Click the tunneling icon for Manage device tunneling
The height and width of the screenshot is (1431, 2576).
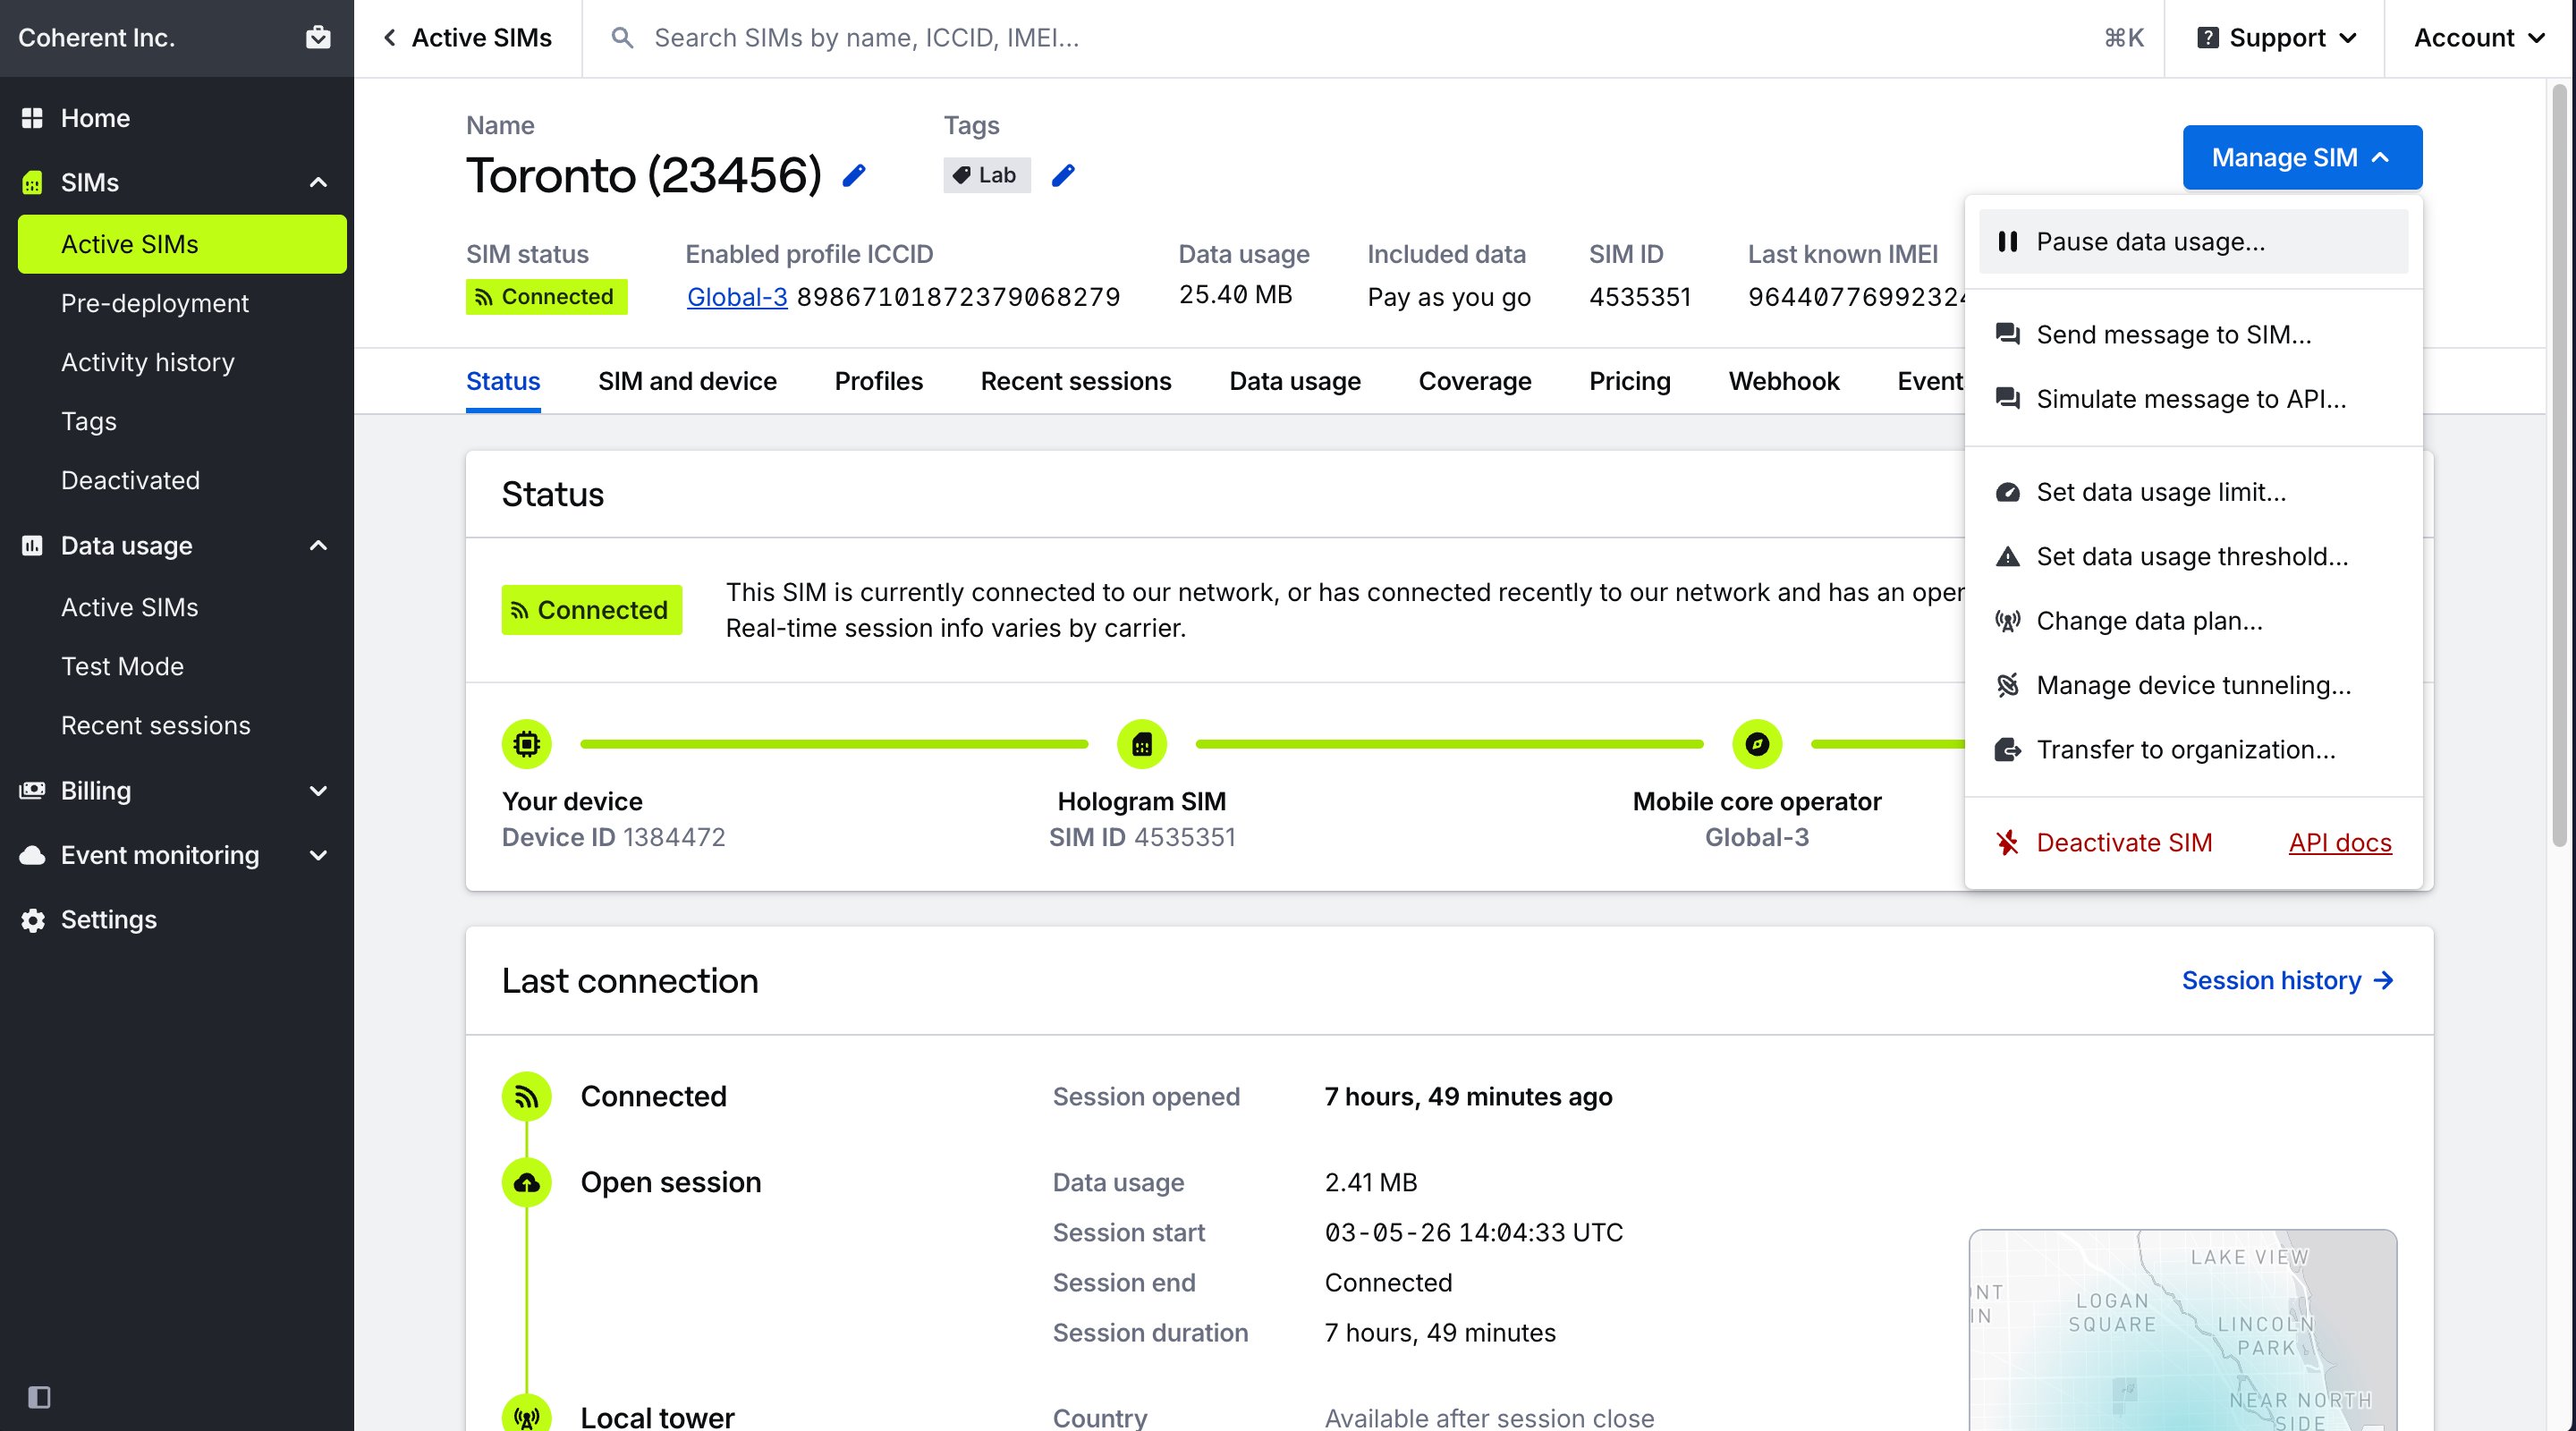[x=2007, y=685]
